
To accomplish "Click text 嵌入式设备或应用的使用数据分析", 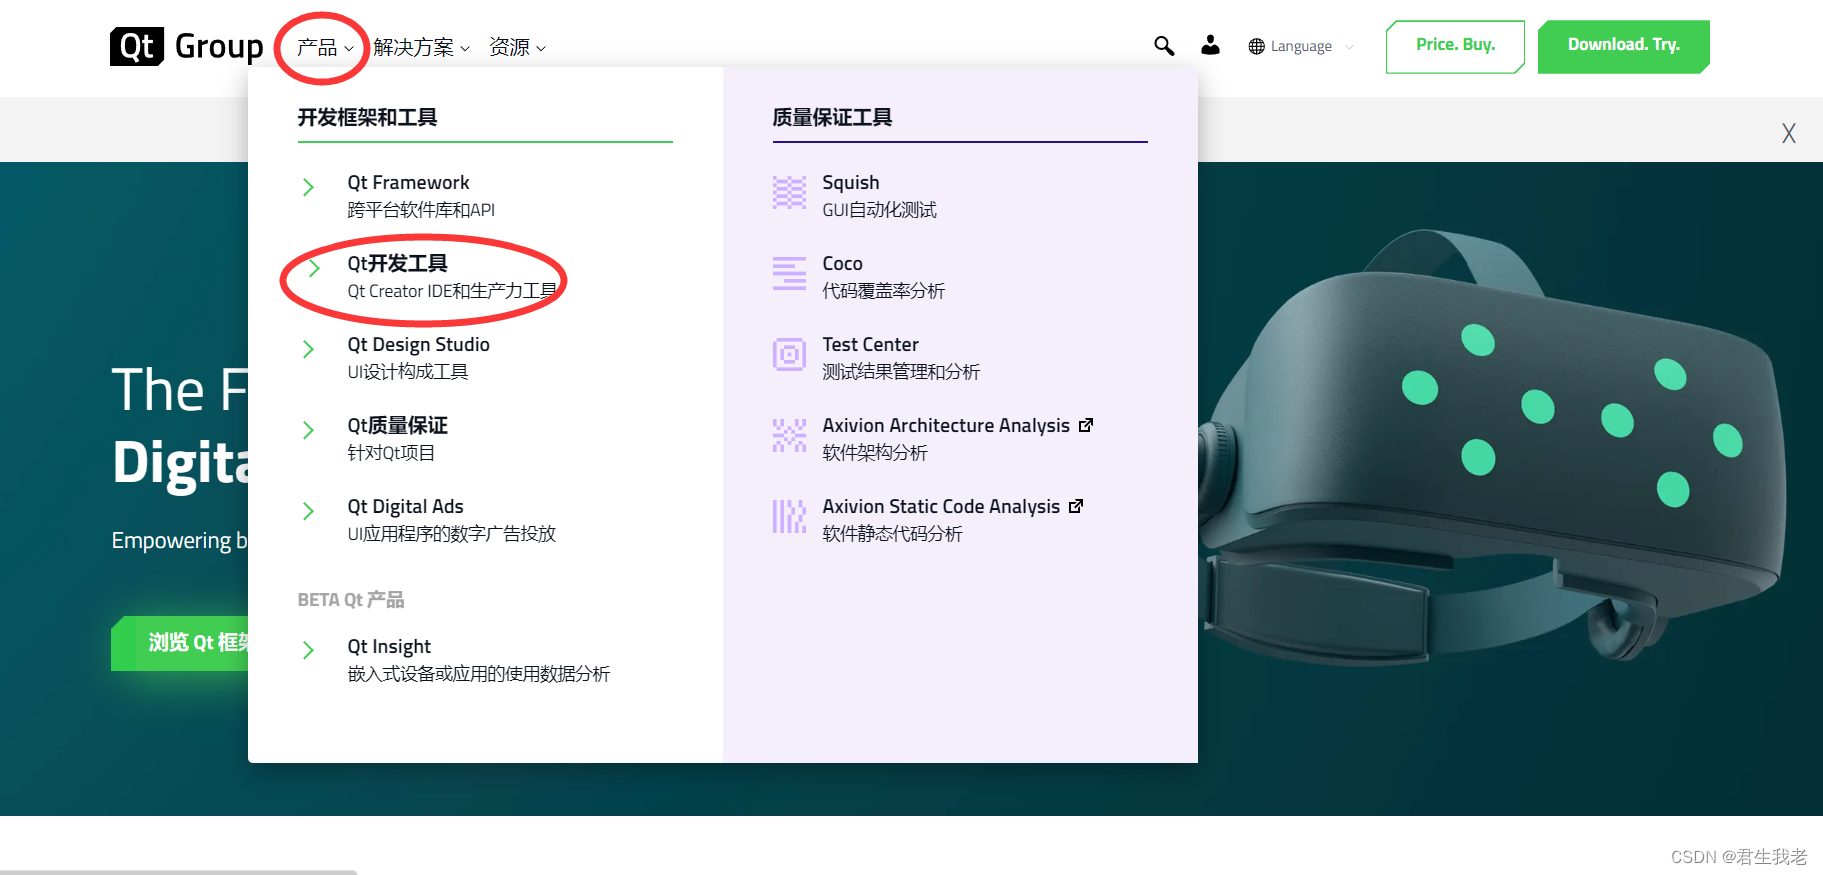I will 478,674.
